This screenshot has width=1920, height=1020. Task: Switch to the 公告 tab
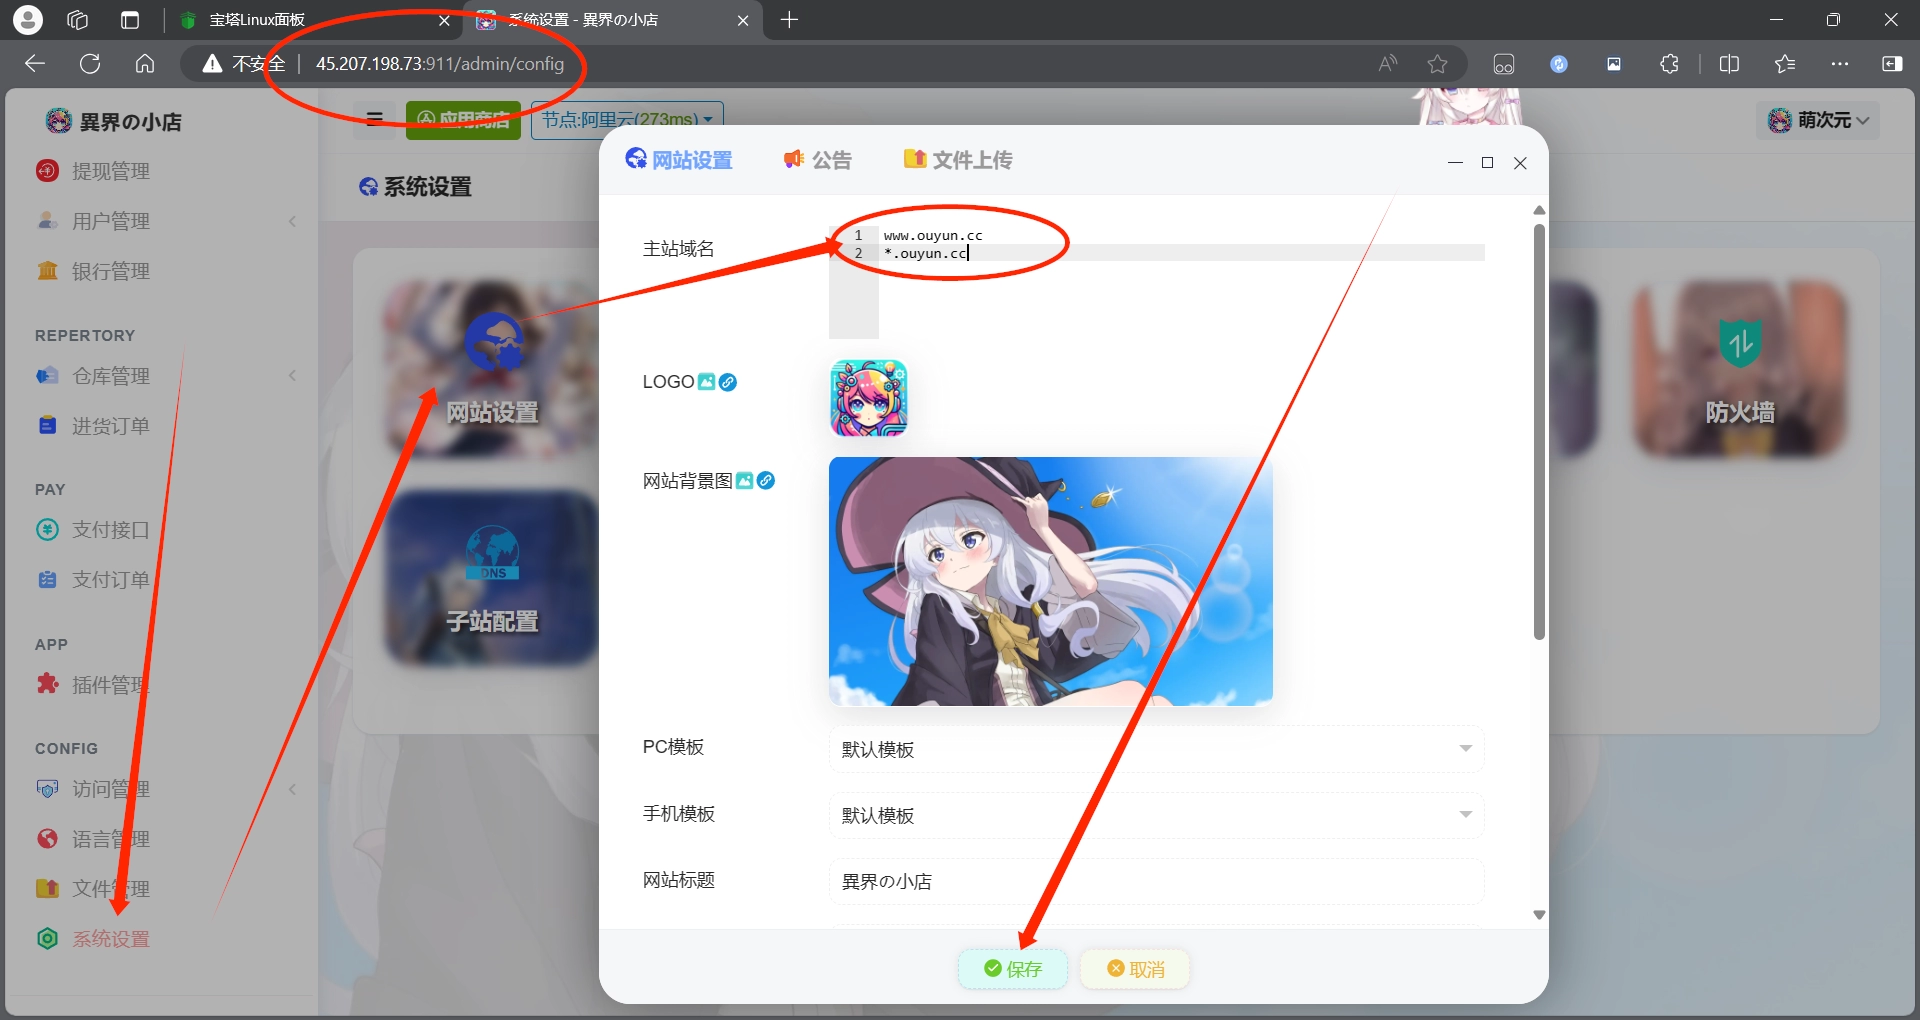tap(818, 160)
